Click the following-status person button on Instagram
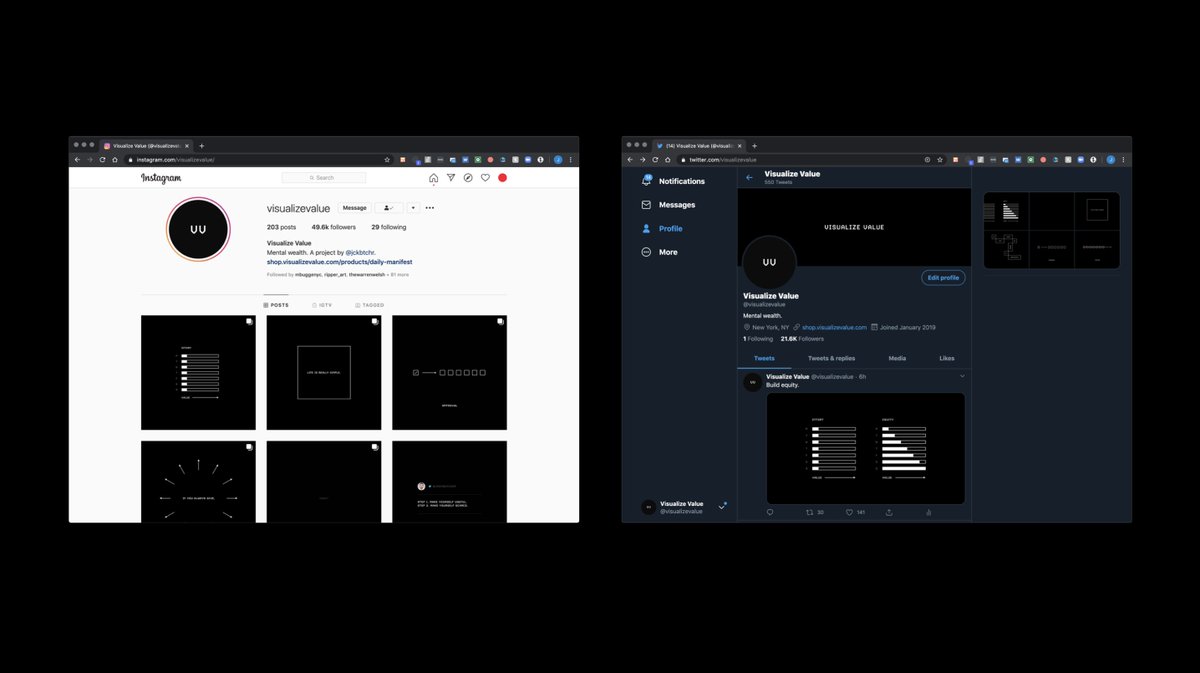The height and width of the screenshot is (673, 1200). coord(388,208)
